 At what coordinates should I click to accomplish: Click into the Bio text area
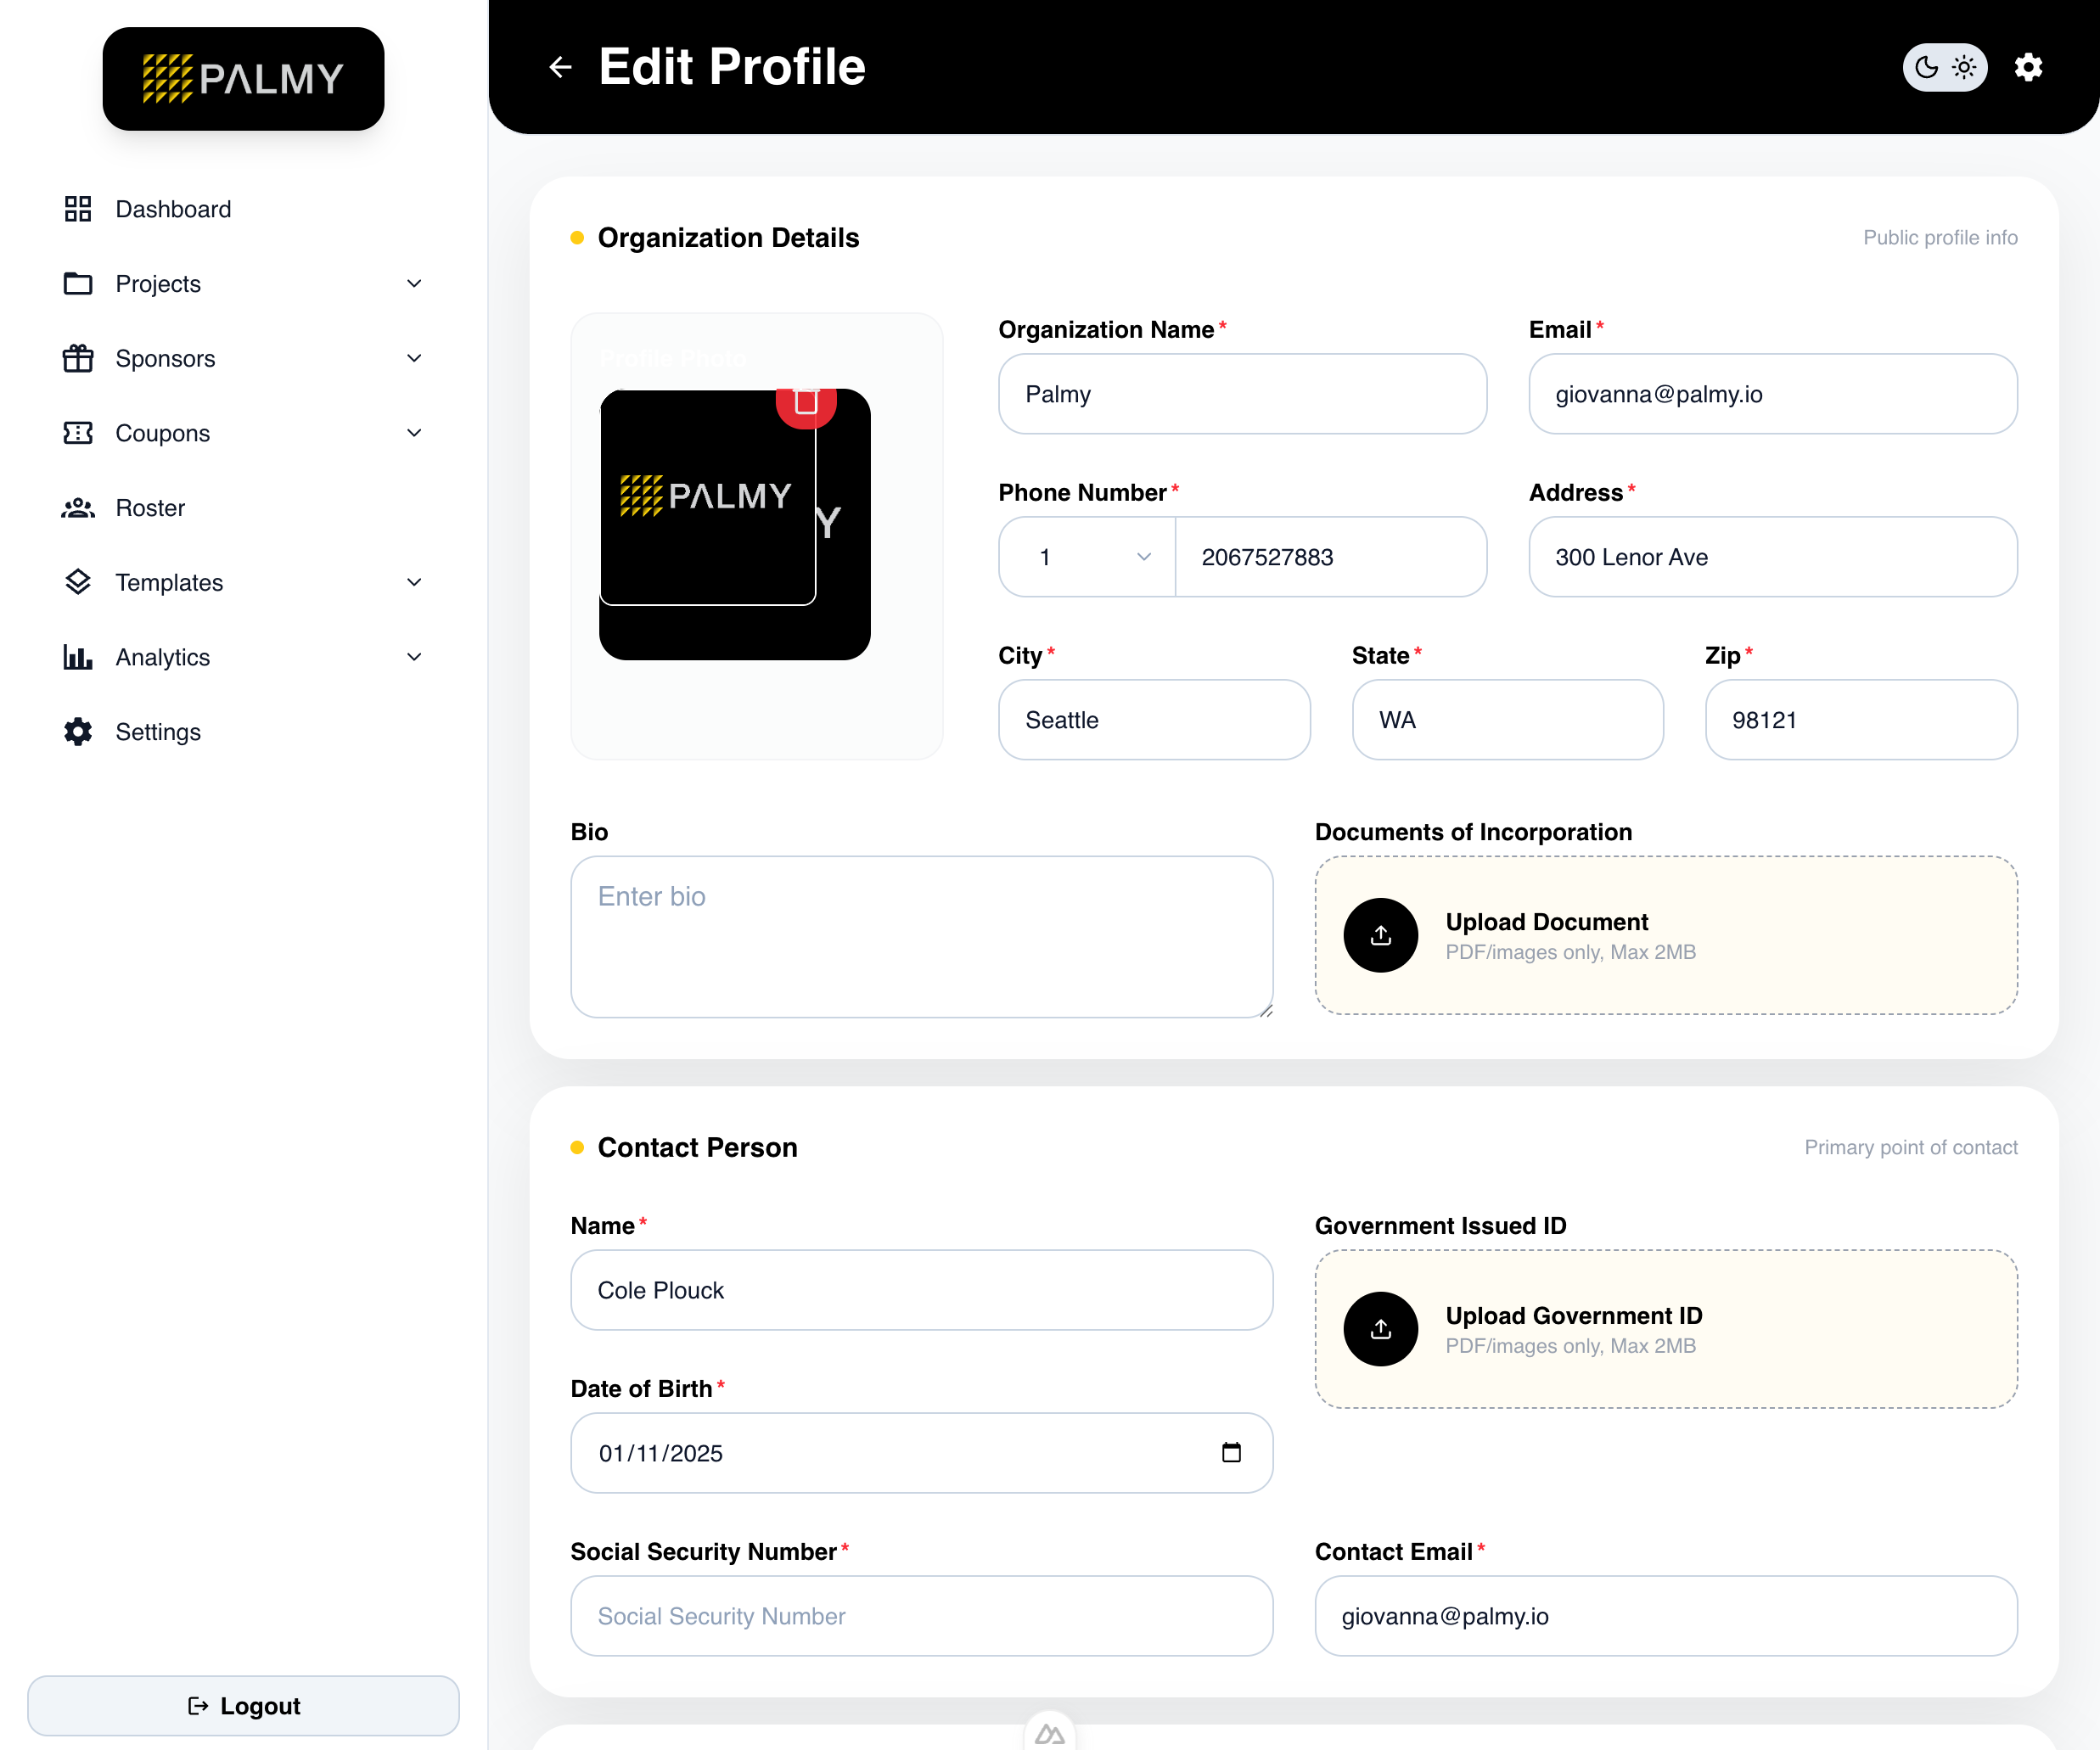tap(921, 937)
